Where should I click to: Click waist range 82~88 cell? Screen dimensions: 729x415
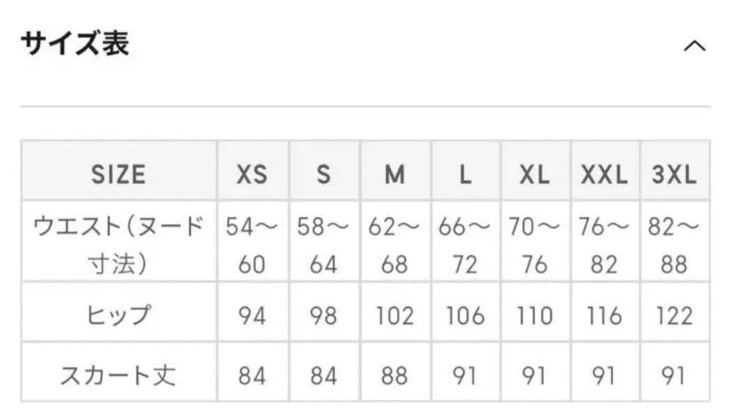pyautogui.click(x=674, y=243)
